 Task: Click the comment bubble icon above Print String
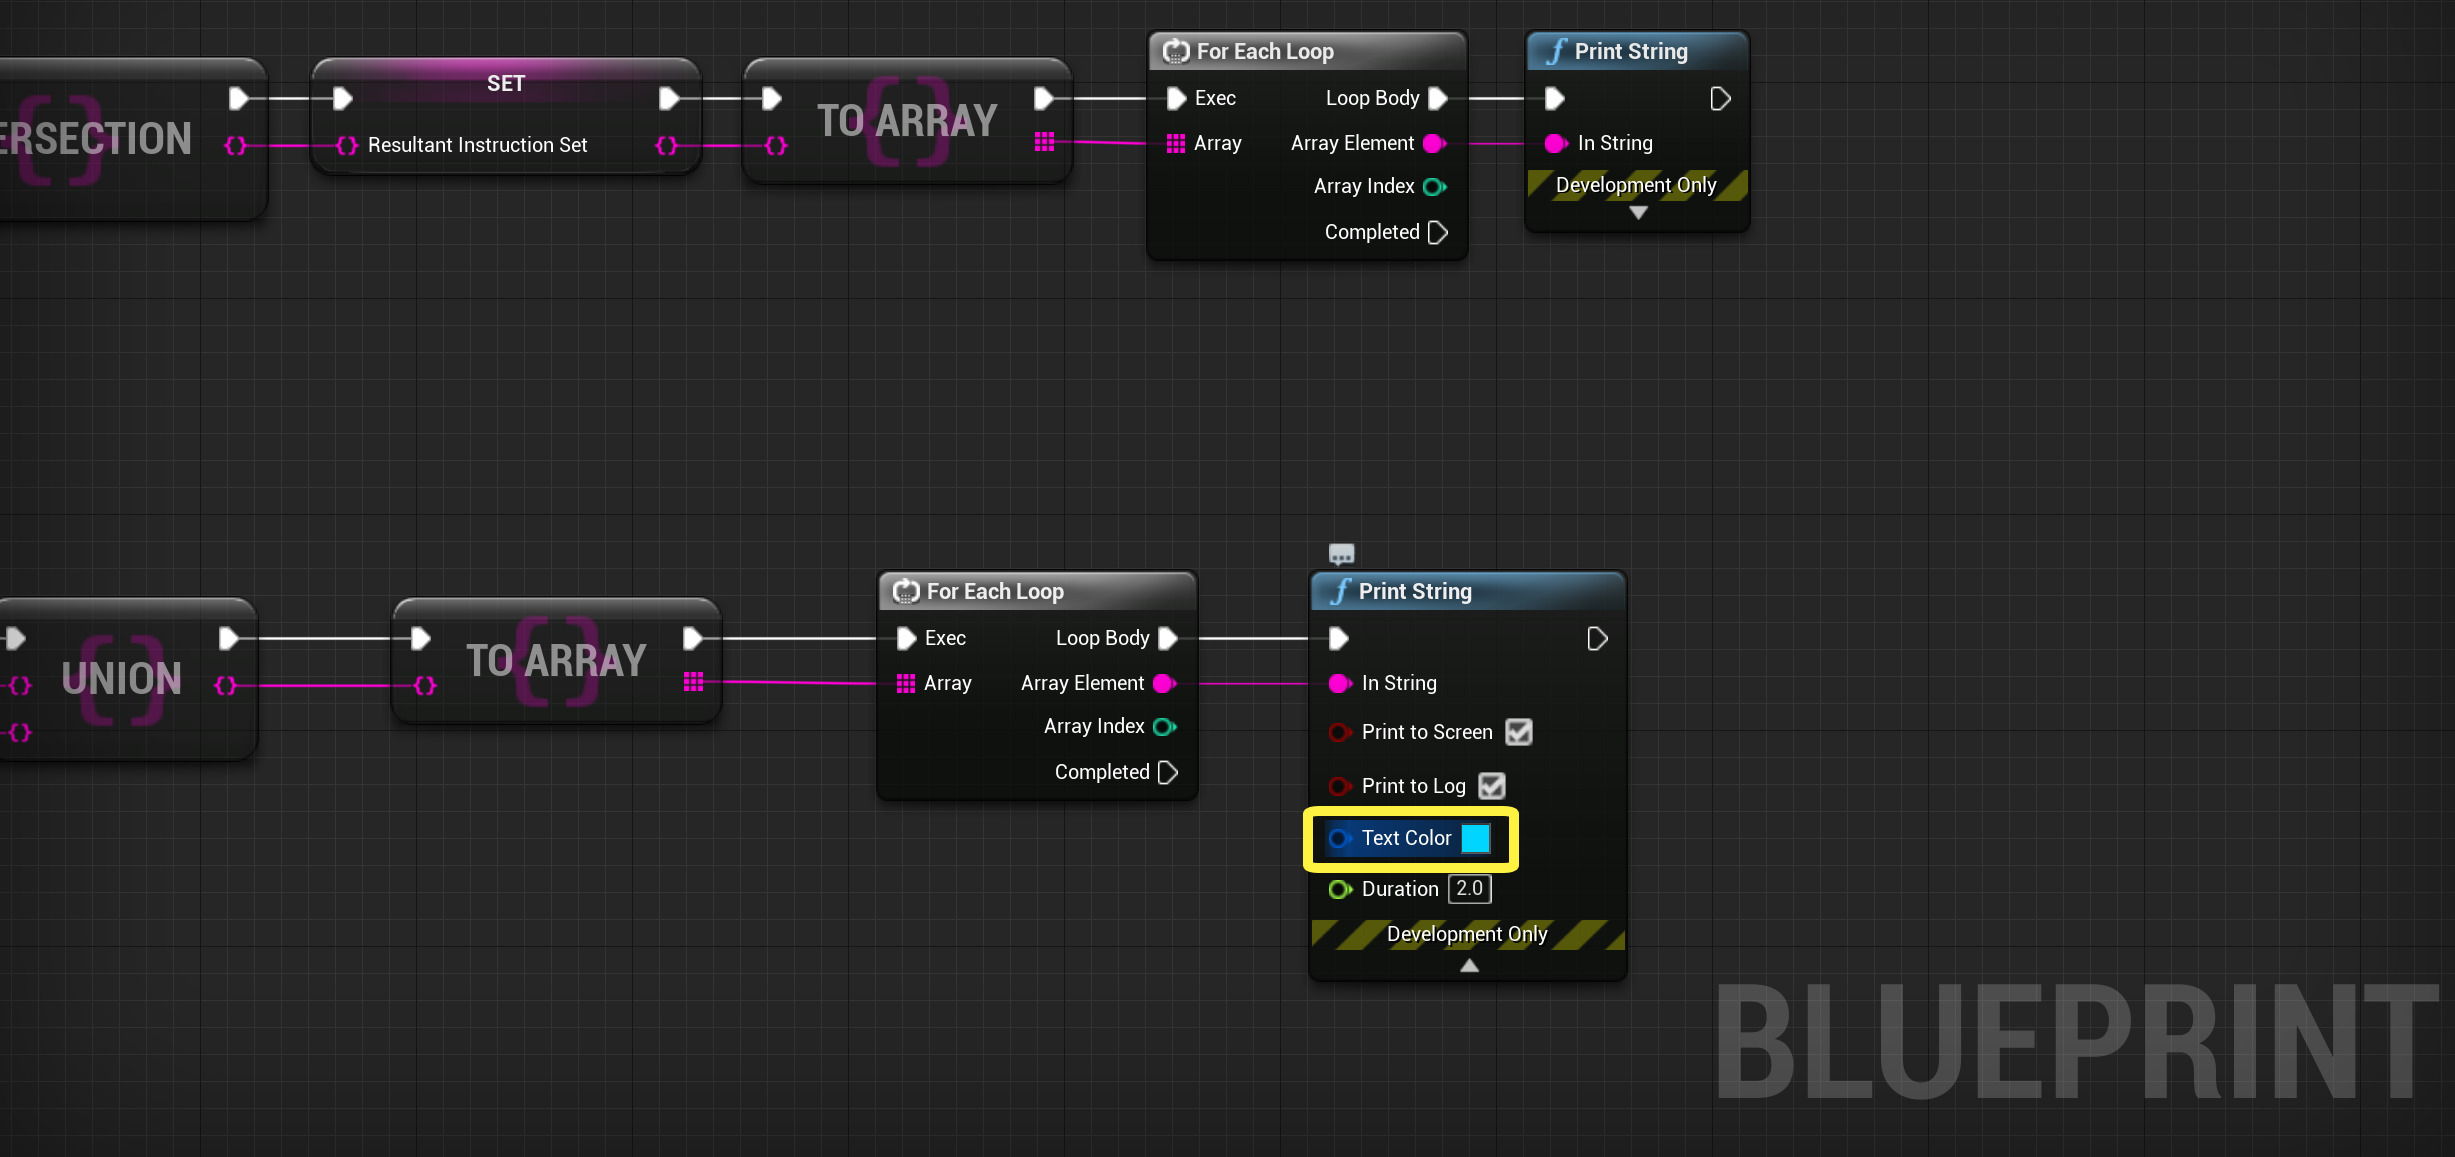click(1341, 554)
